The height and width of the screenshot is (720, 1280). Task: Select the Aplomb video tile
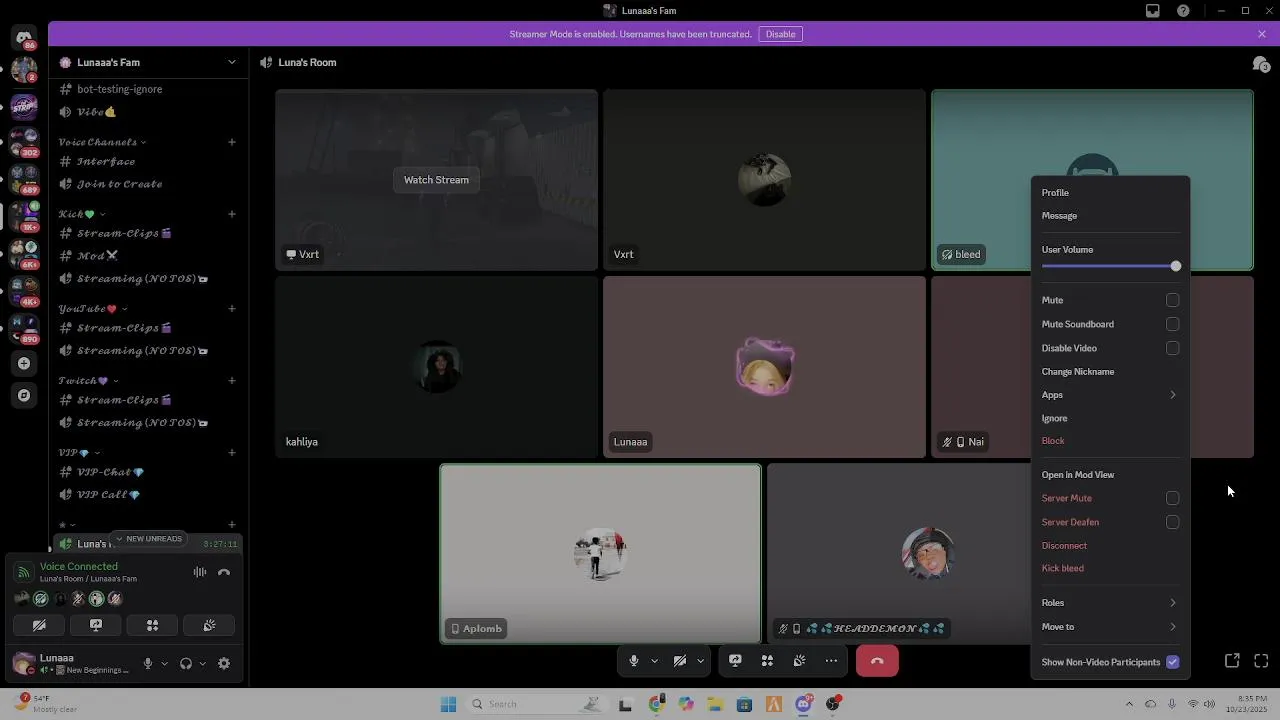(x=600, y=554)
